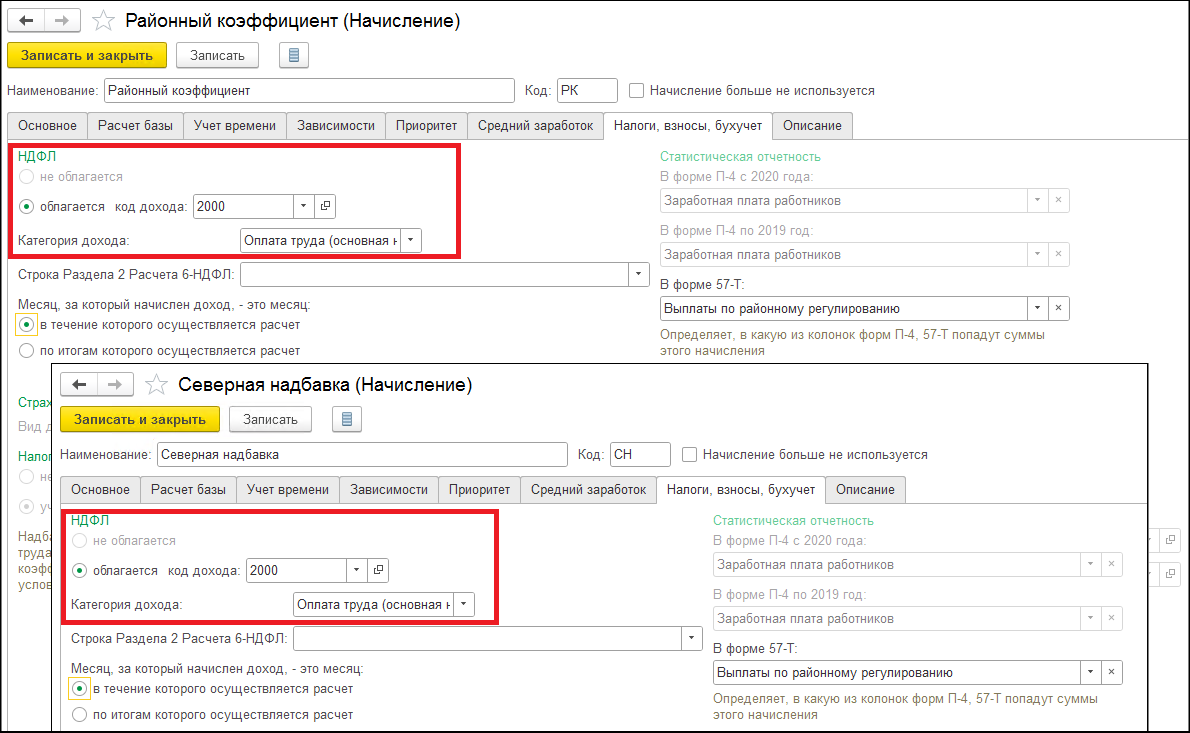
Task: Focus the Код field containing СН
Action: [x=640, y=455]
